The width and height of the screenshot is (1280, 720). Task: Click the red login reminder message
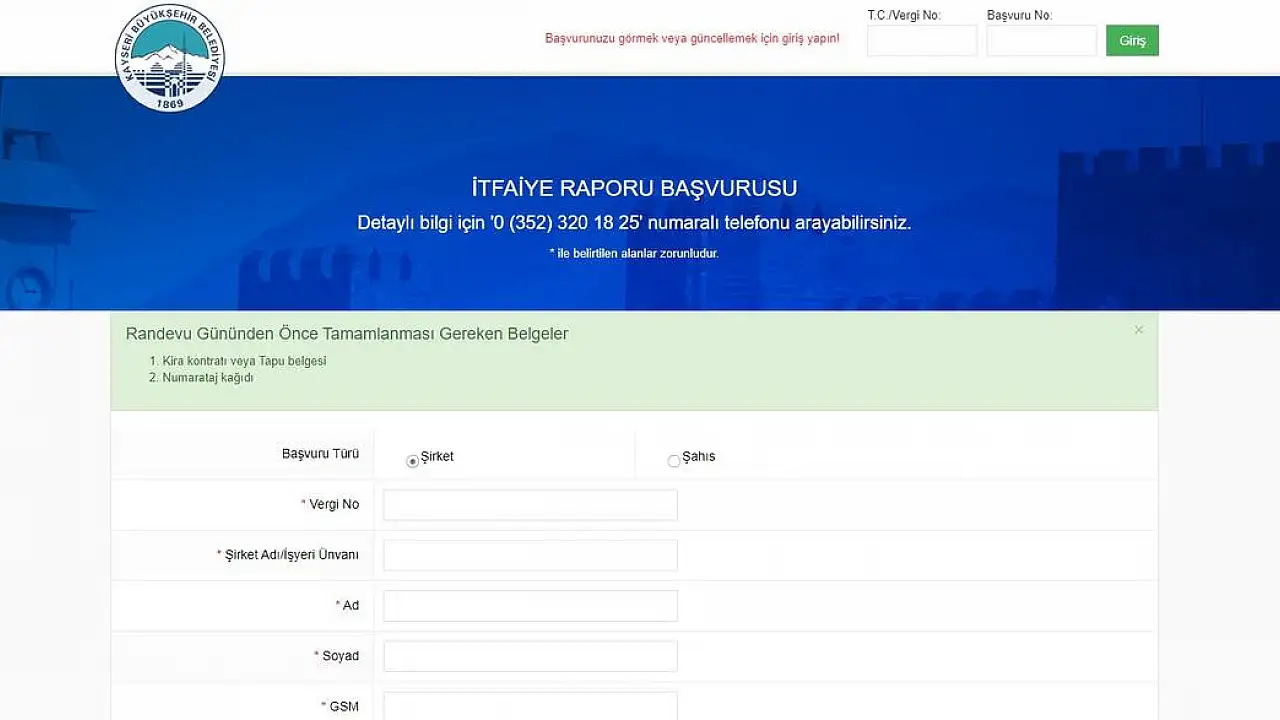point(692,39)
